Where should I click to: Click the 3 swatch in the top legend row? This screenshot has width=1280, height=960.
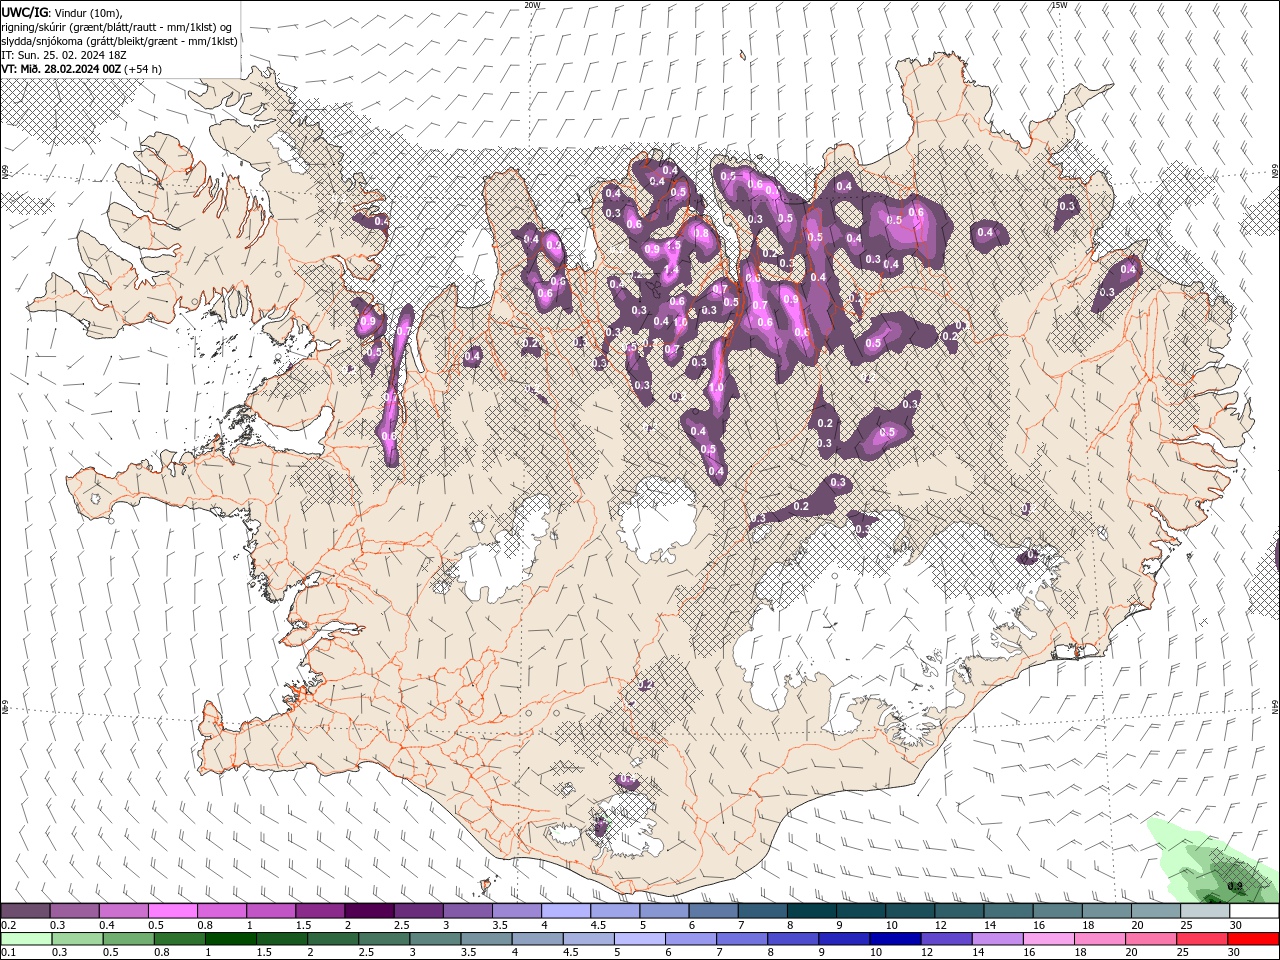[x=467, y=911]
